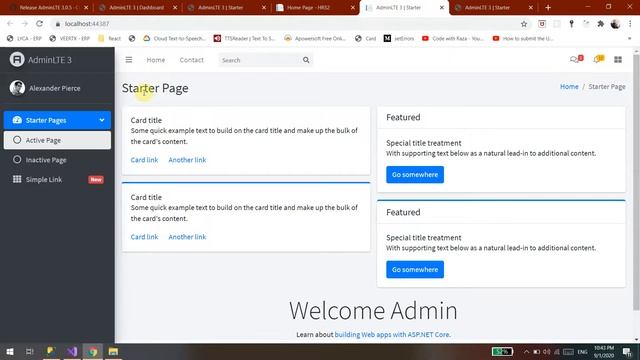Click into the navbar Search field
The width and height of the screenshot is (640, 360).
(260, 60)
